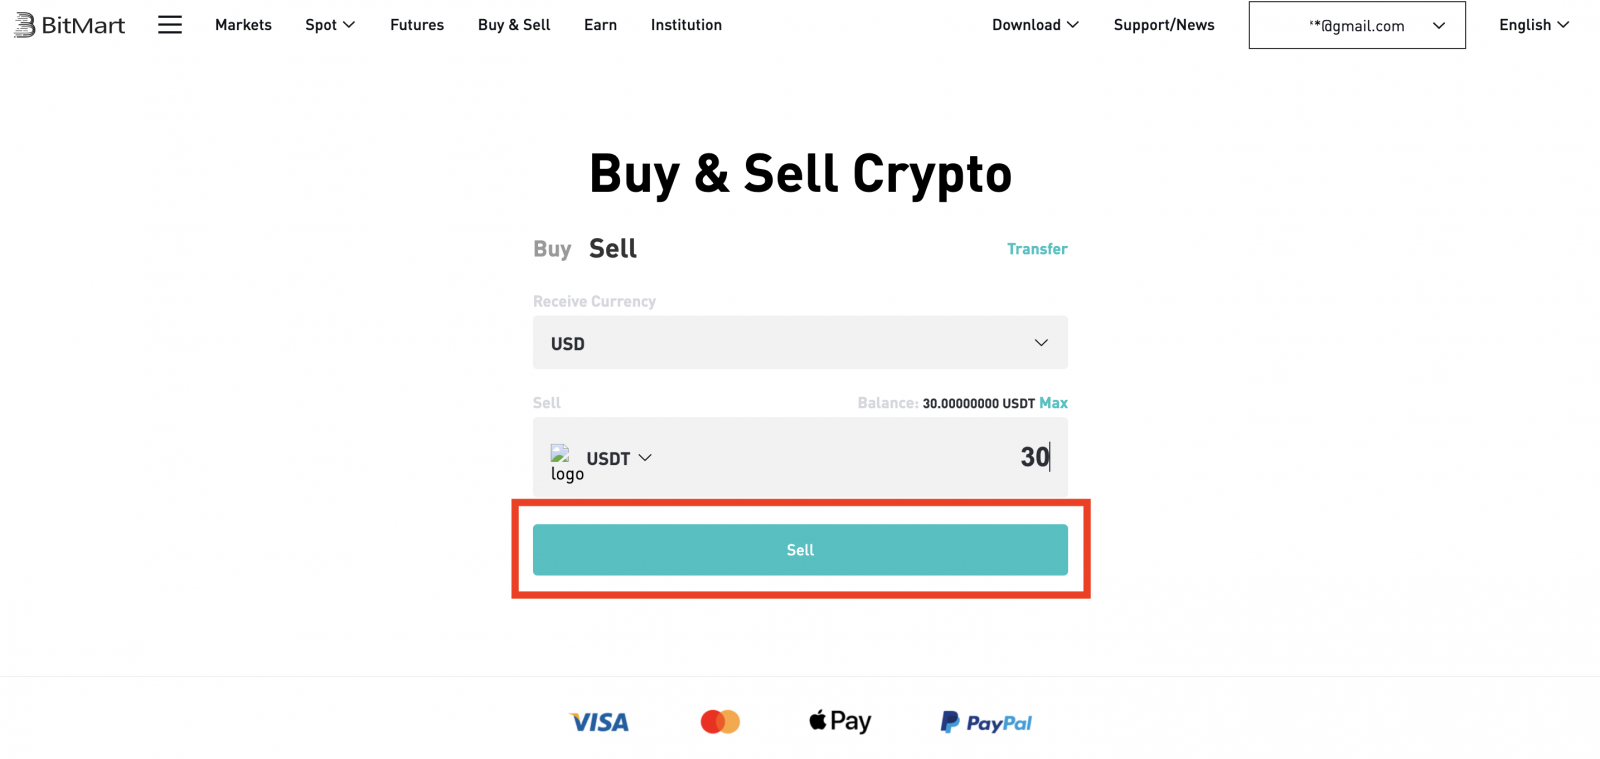Image resolution: width=1600 pixels, height=759 pixels.
Task: Open the English language dropdown
Action: pos(1532,25)
